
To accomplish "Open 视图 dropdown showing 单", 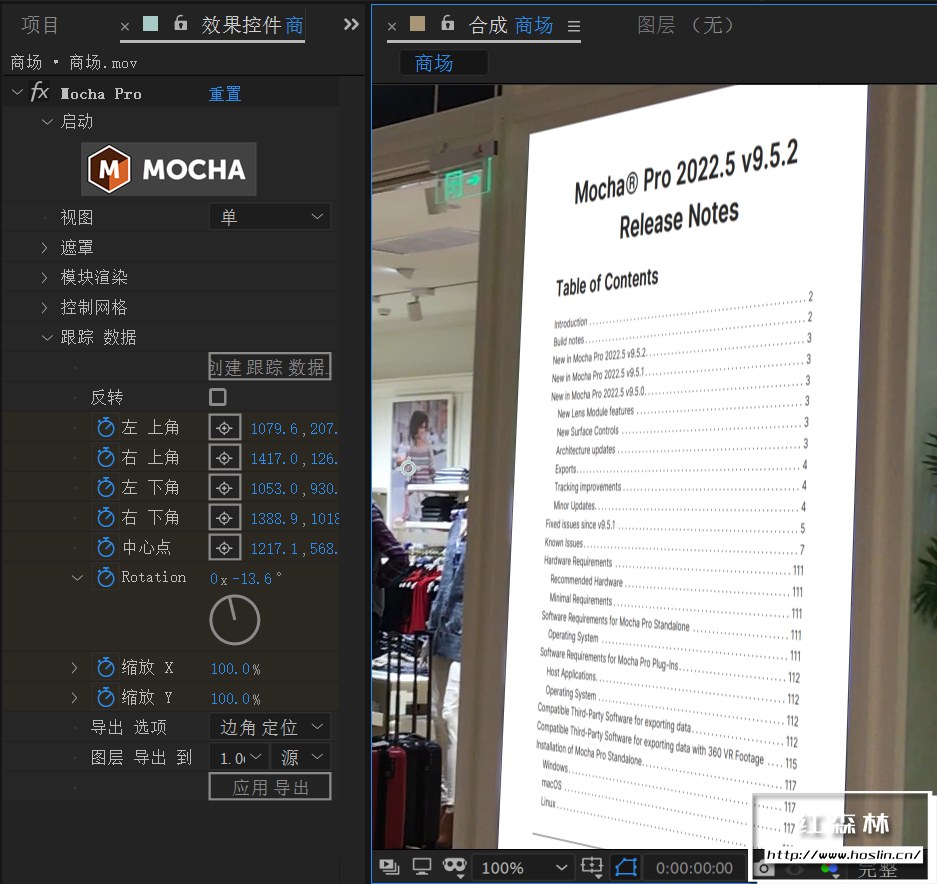I will [270, 216].
